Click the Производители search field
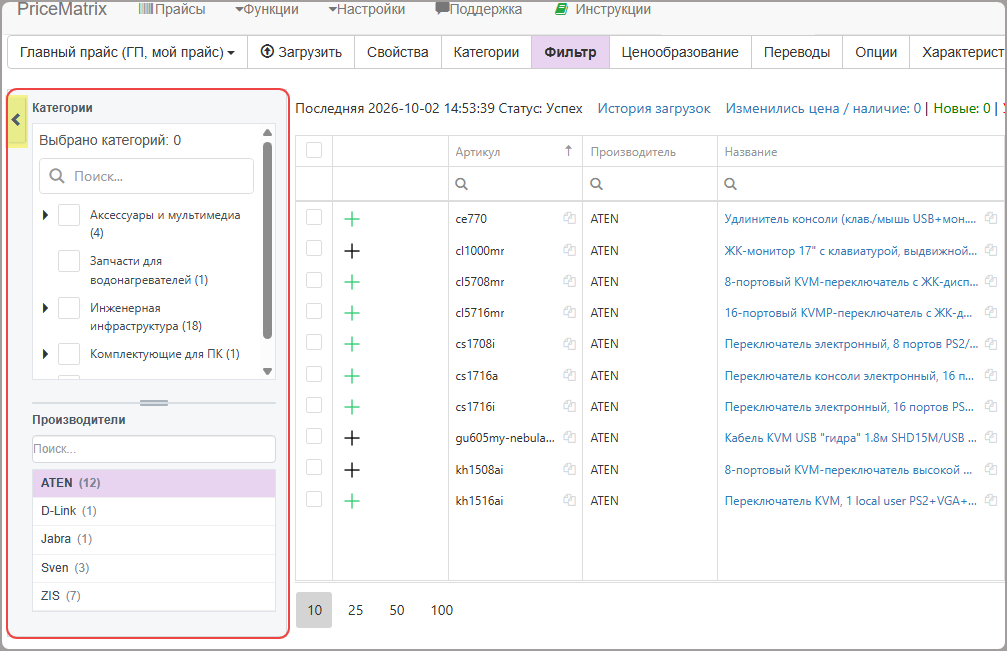The image size is (1007, 651). pyautogui.click(x=154, y=449)
